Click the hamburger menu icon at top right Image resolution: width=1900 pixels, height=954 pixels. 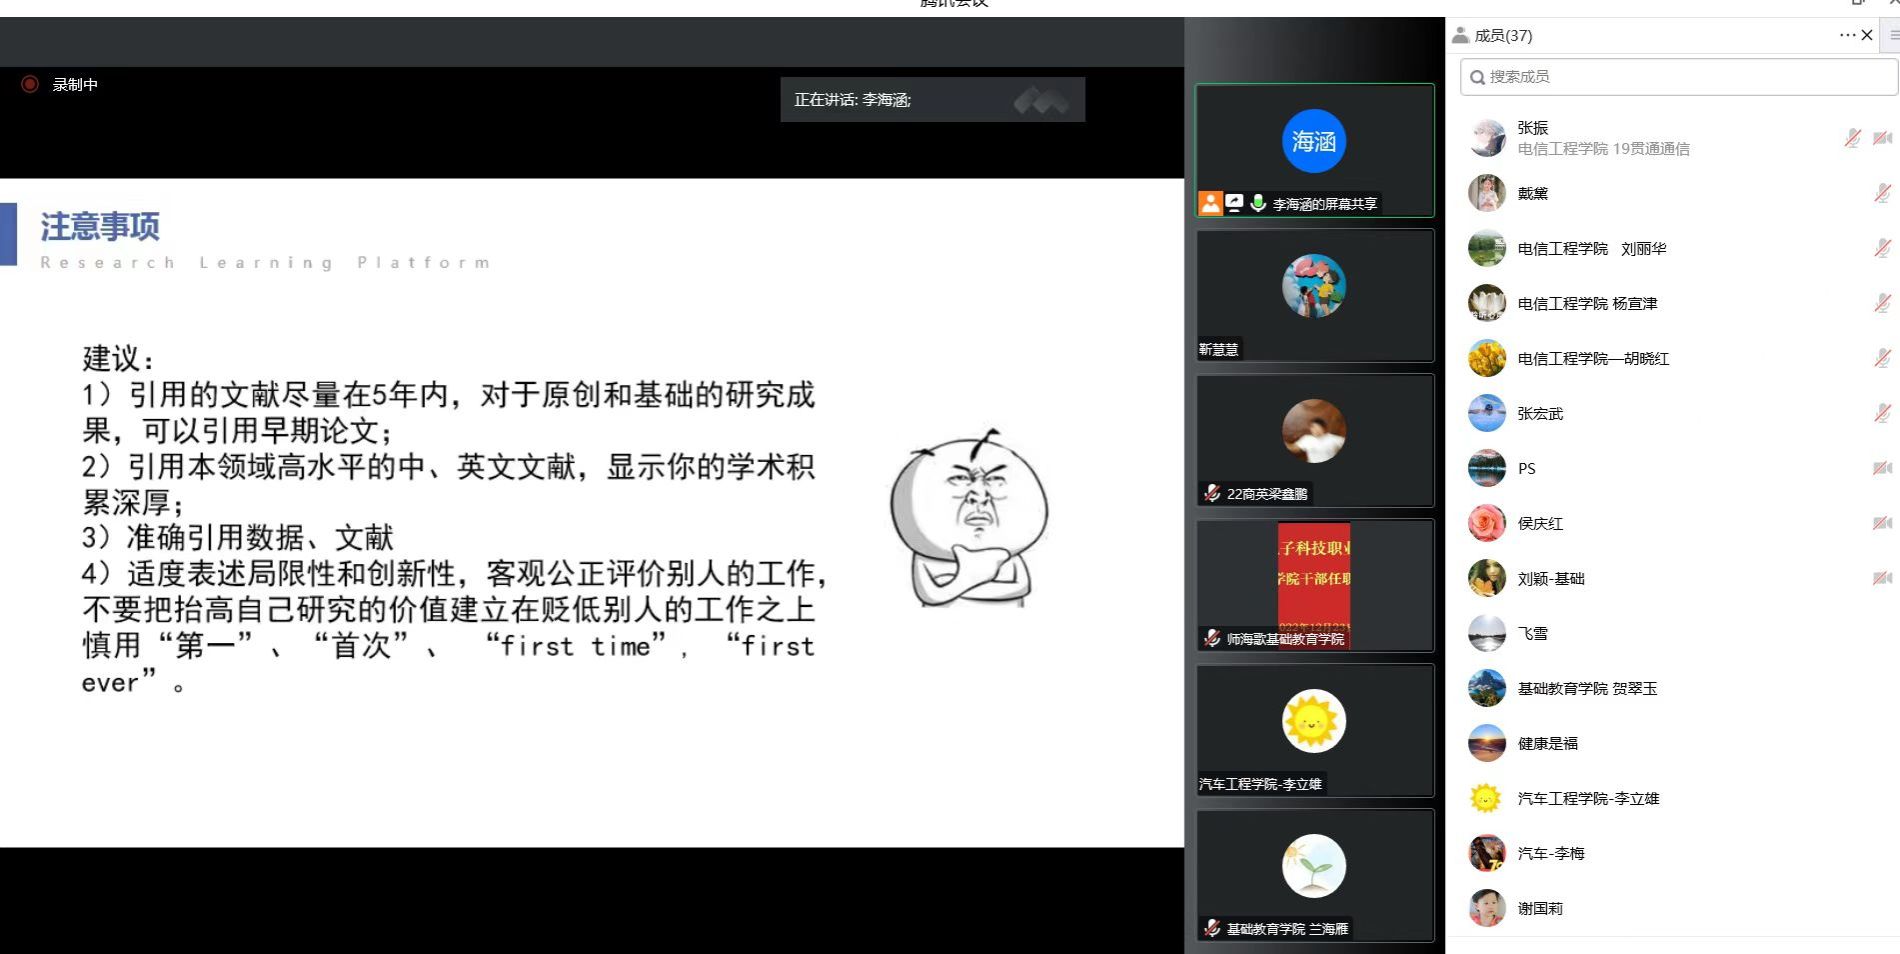(x=1892, y=35)
